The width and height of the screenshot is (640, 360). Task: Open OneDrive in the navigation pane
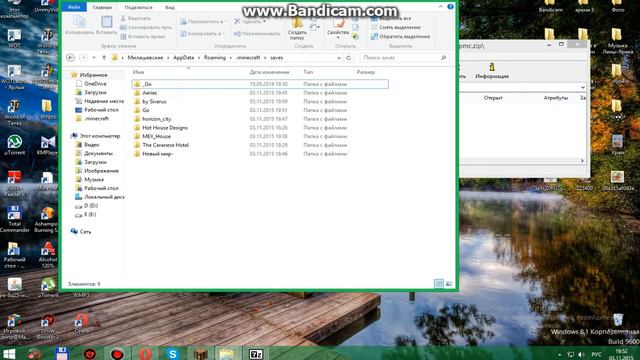95,84
